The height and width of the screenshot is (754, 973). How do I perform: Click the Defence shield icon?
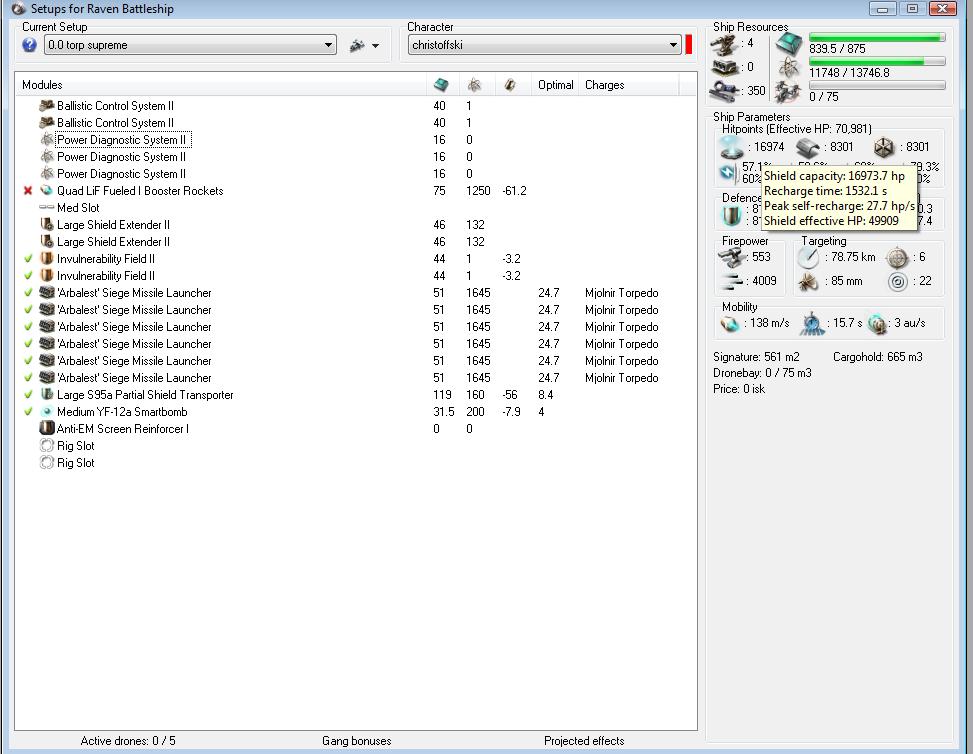(x=732, y=216)
